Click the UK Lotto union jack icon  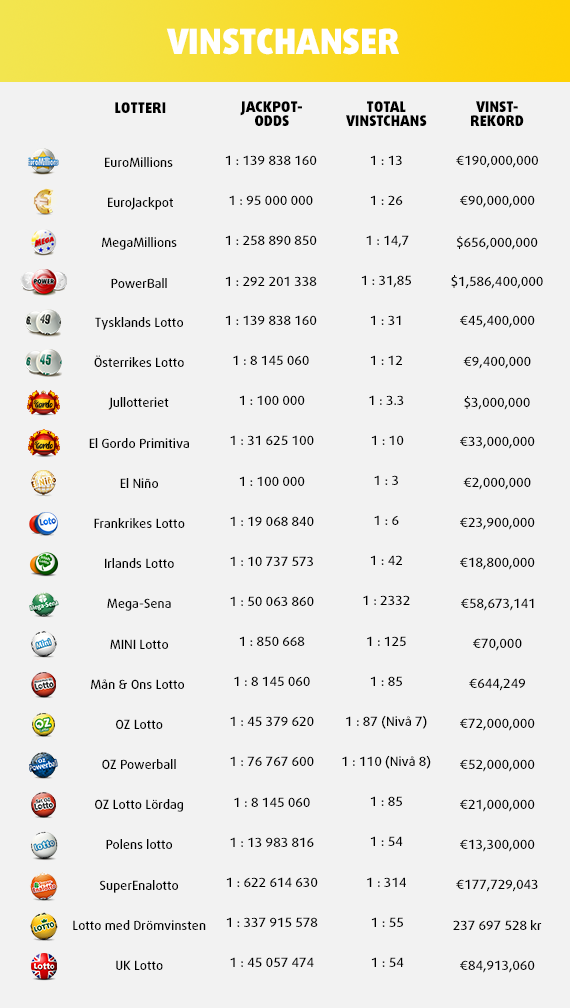click(x=44, y=966)
